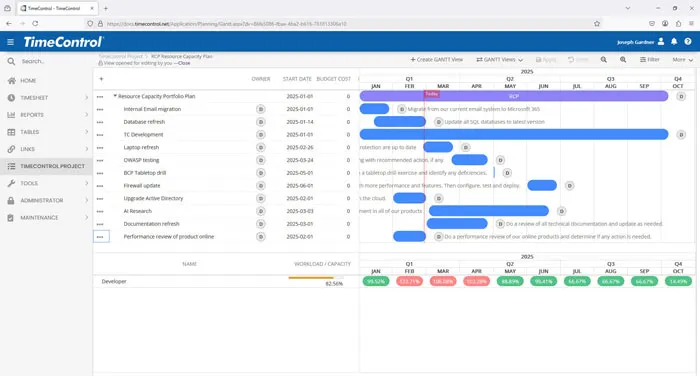Click the resource marker after the AI Research bar
The width and height of the screenshot is (700, 376).
tap(562, 211)
